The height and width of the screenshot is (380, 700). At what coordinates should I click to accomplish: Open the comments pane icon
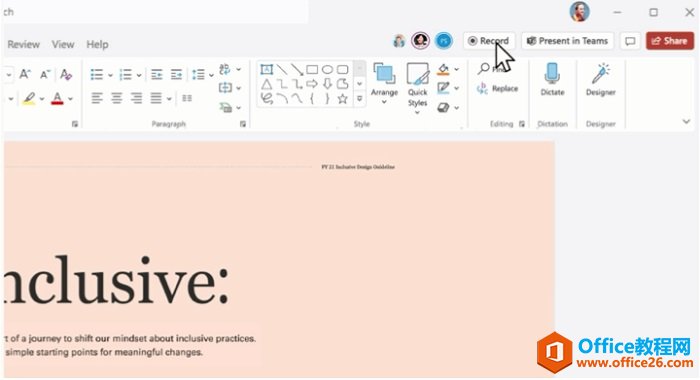[630, 41]
